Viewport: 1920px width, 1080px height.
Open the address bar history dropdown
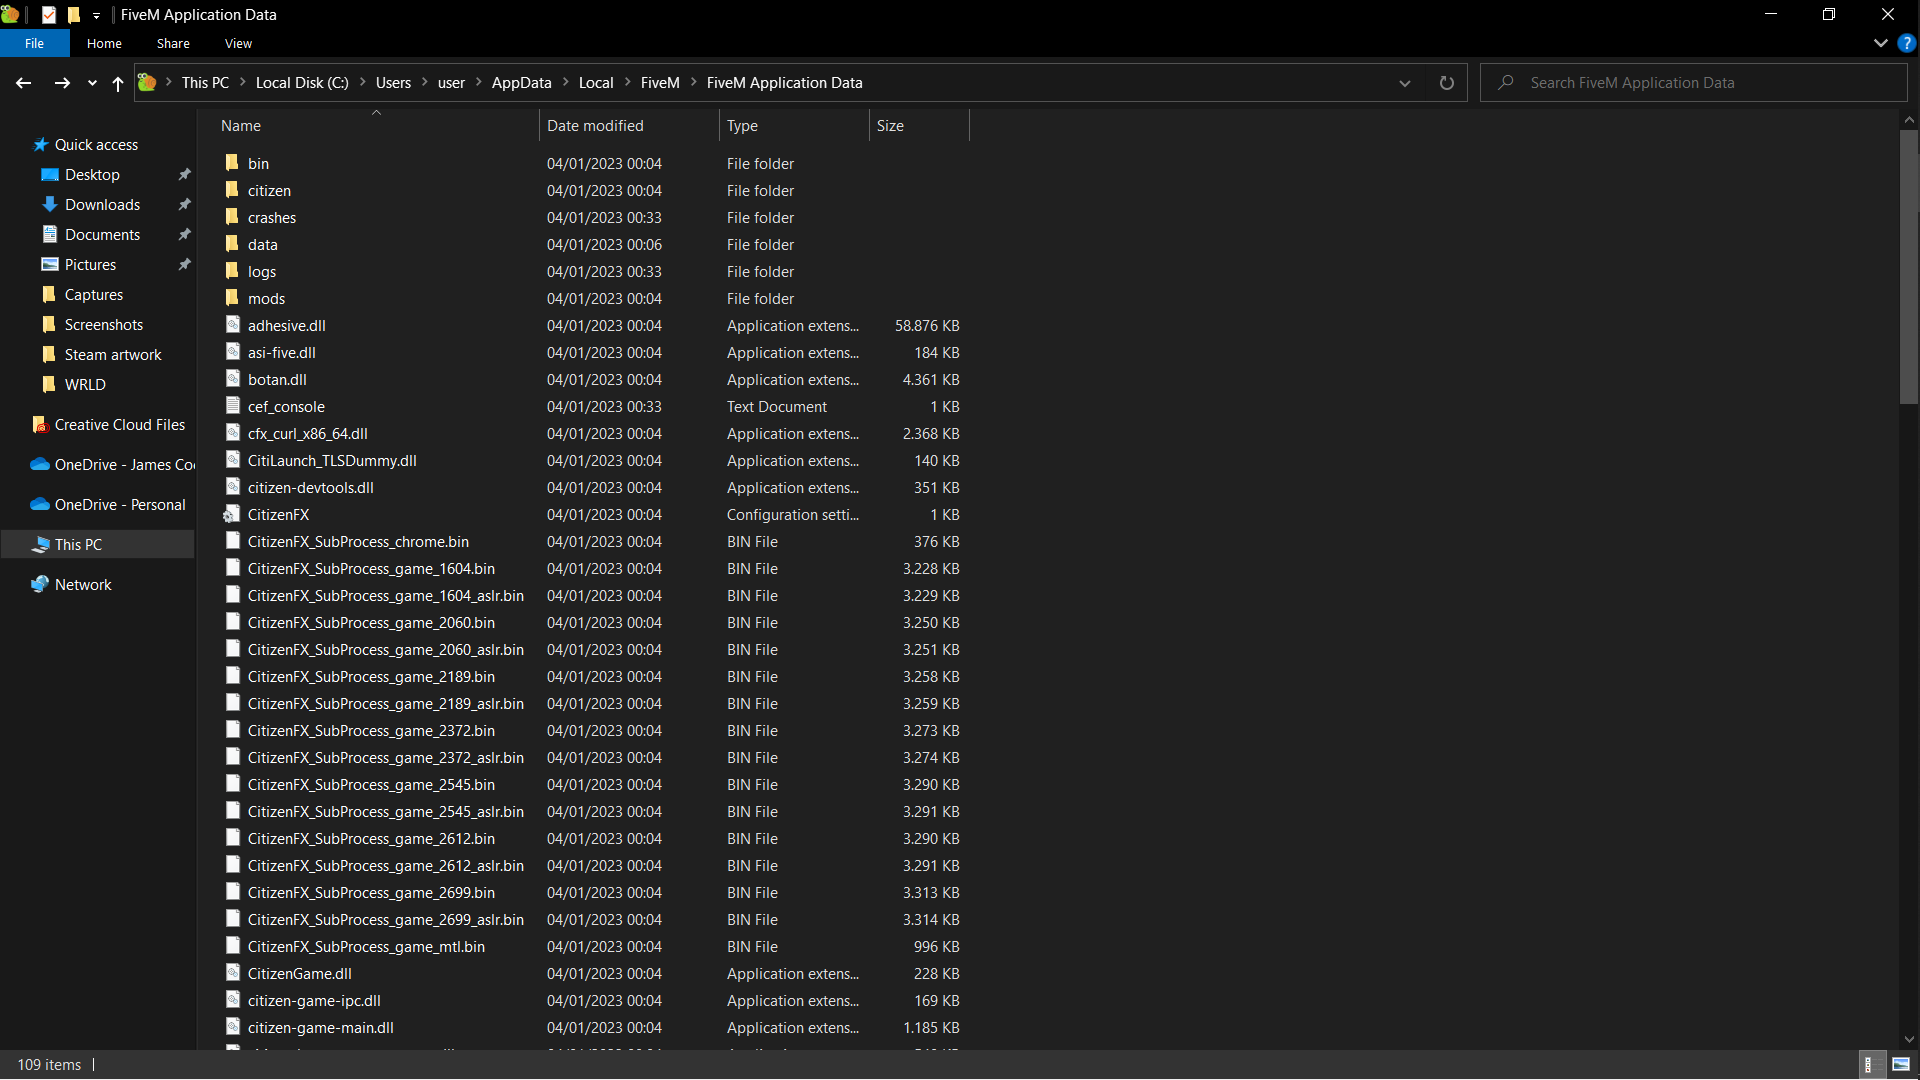click(x=1405, y=83)
